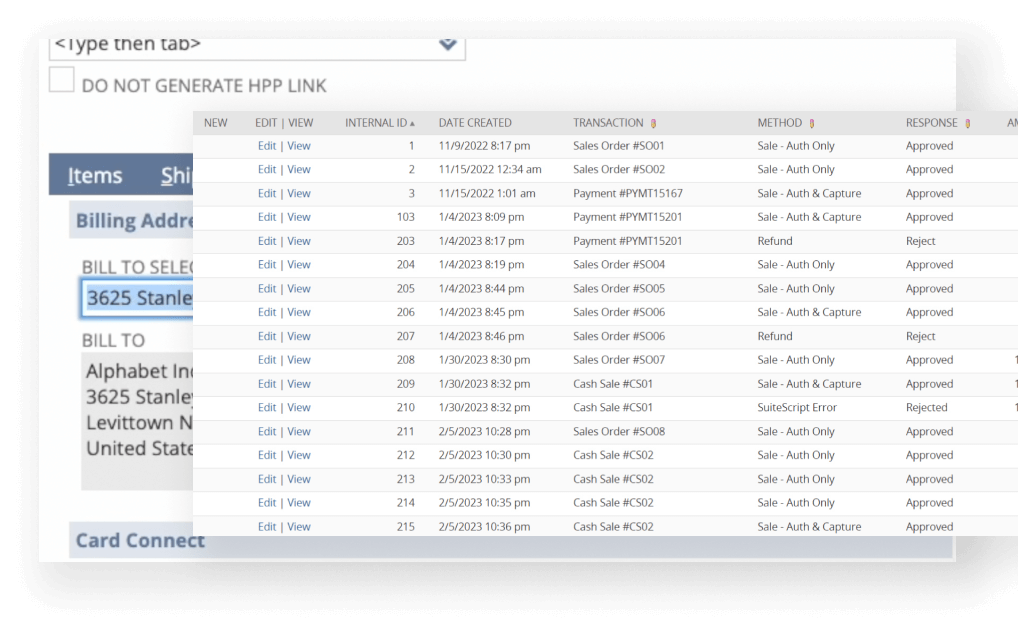This screenshot has width=1018, height=631.
Task: Sort by the DATE CREATED column header
Action: point(475,123)
